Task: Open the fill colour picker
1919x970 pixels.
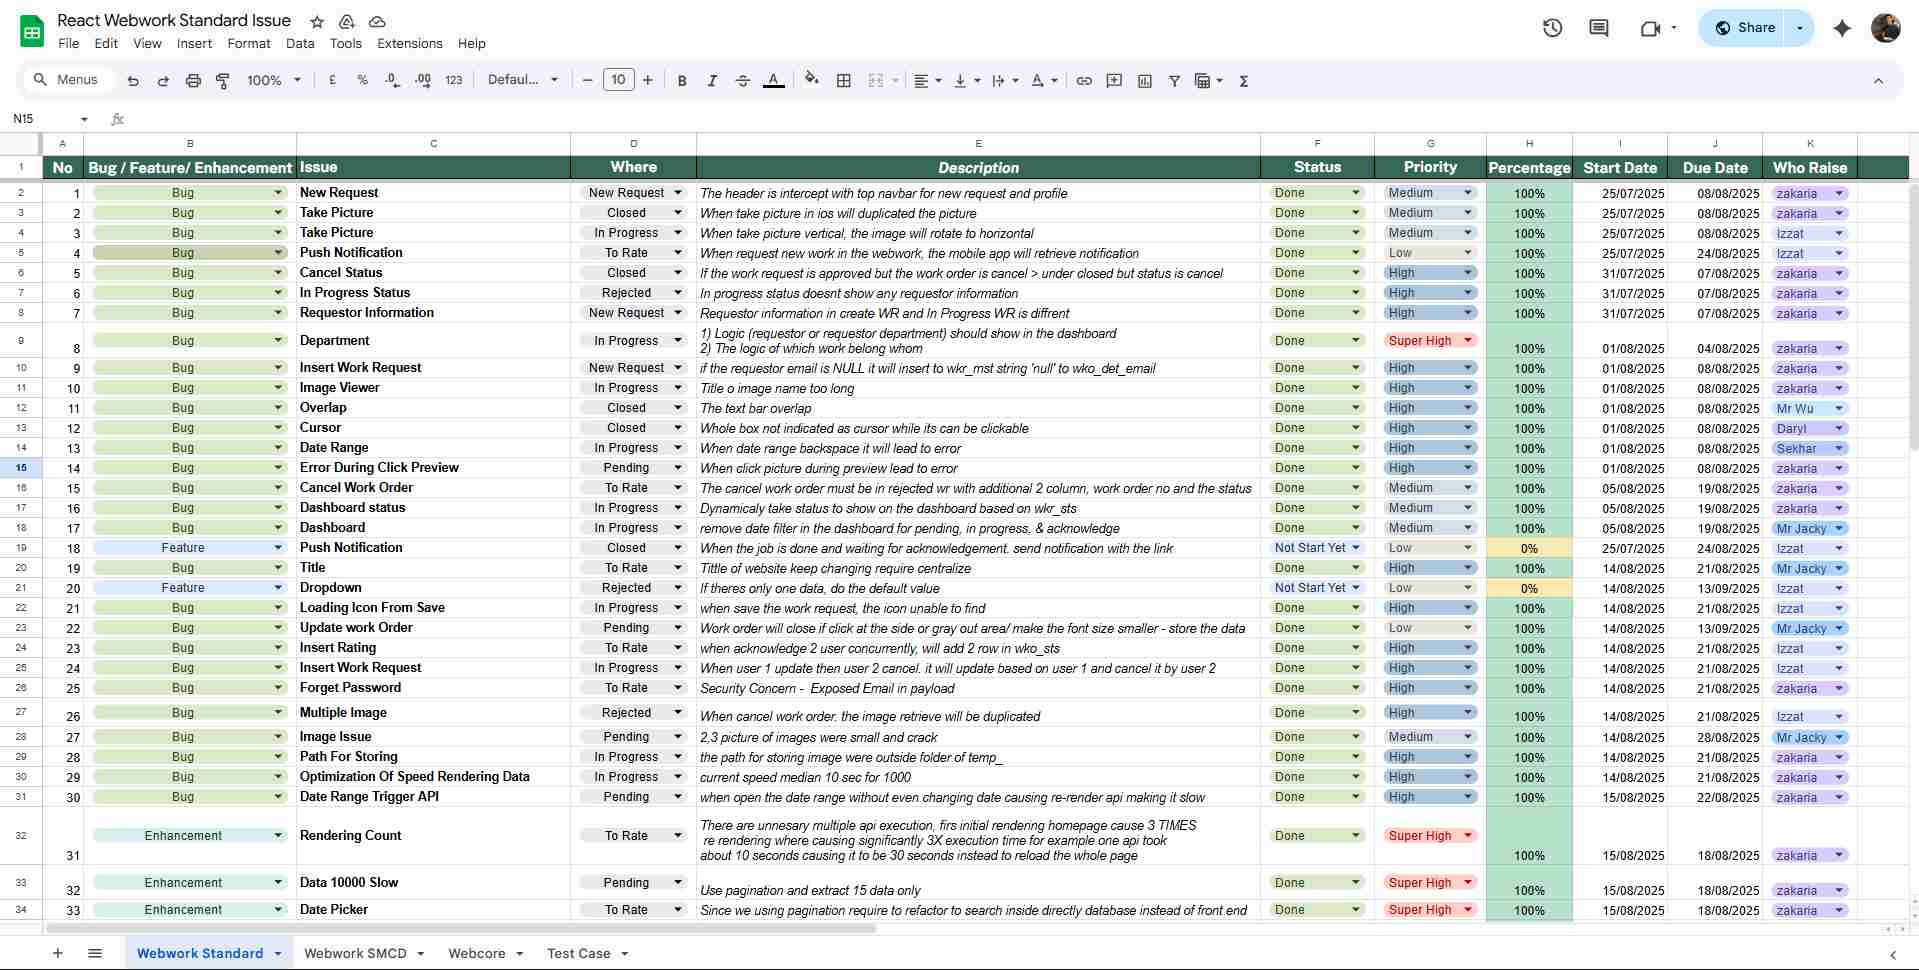Action: point(811,80)
